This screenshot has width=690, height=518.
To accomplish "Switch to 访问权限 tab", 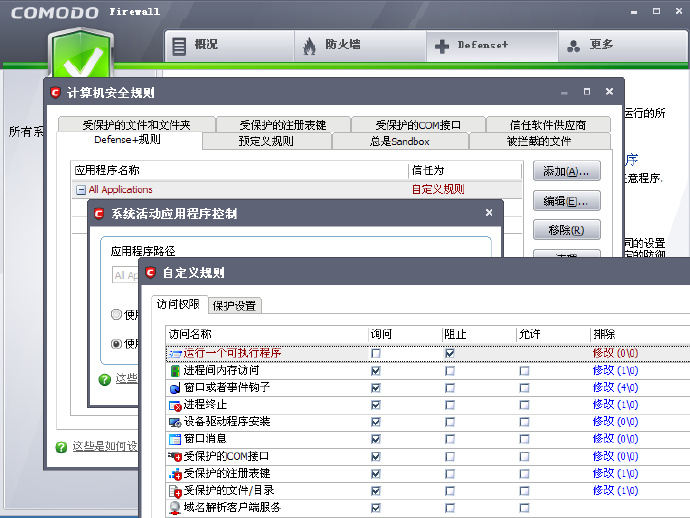I will point(178,304).
